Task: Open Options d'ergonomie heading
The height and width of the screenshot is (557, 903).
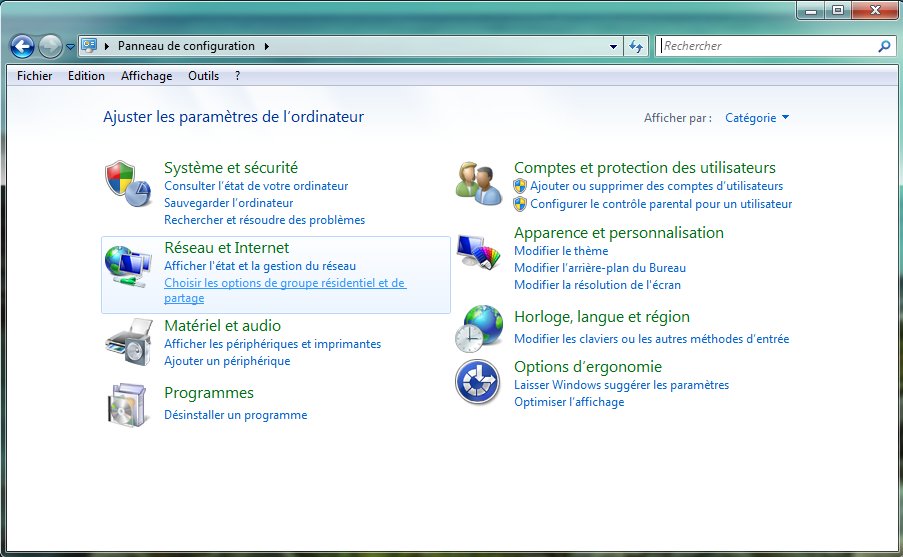Action: pyautogui.click(x=587, y=367)
